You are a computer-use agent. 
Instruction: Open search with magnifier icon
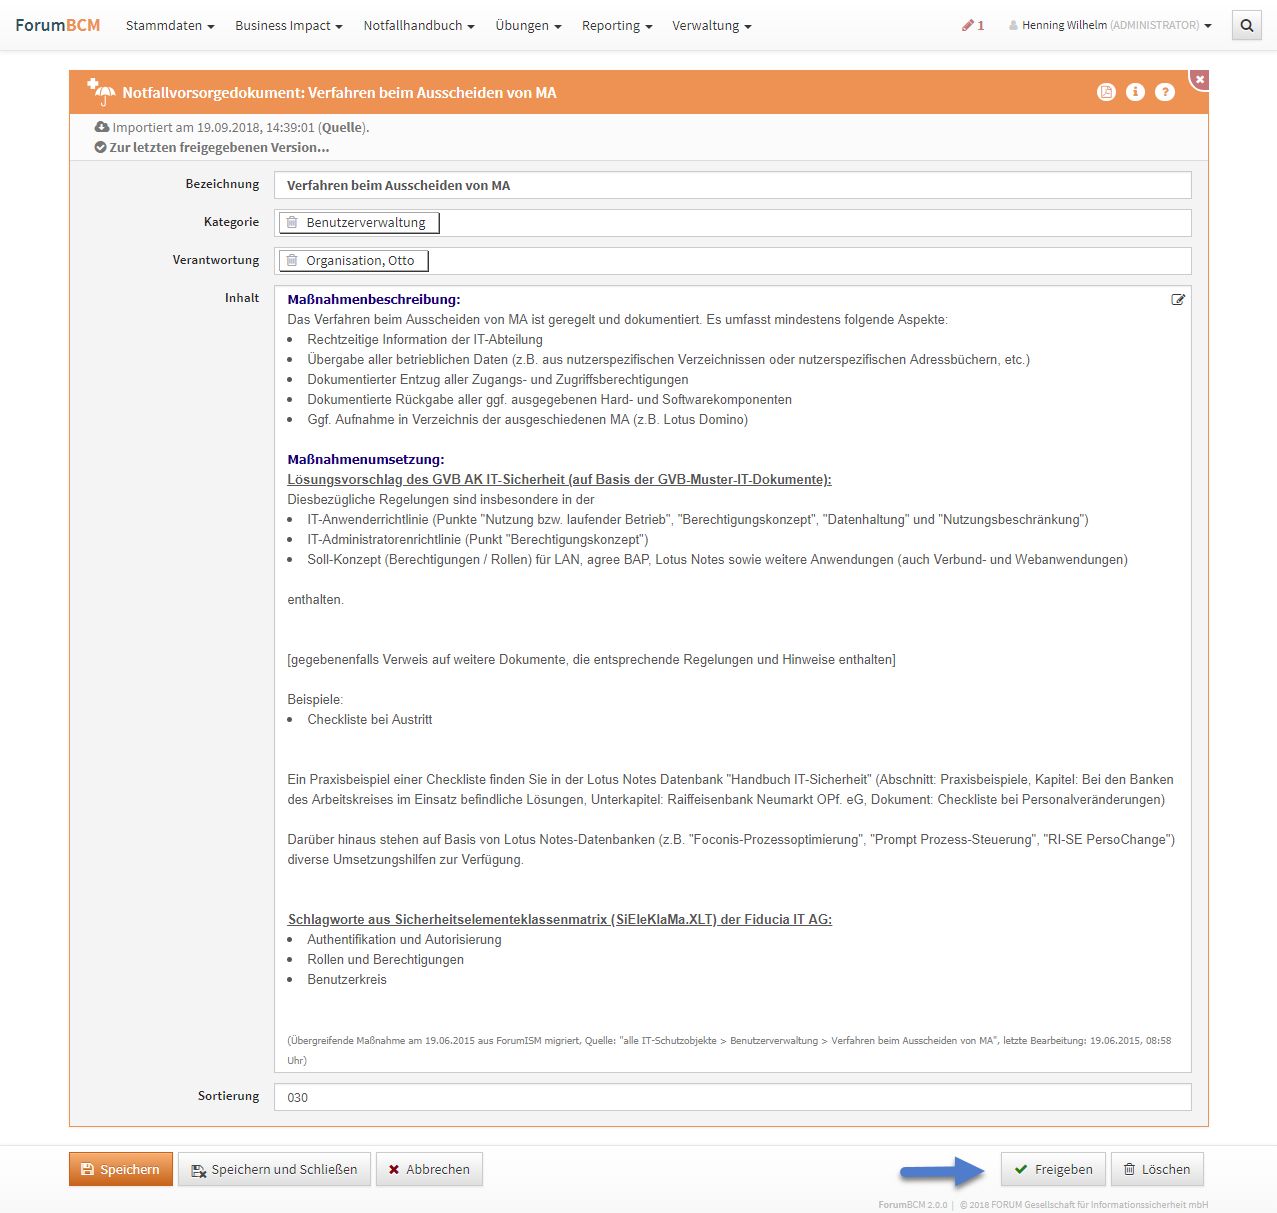(1247, 25)
